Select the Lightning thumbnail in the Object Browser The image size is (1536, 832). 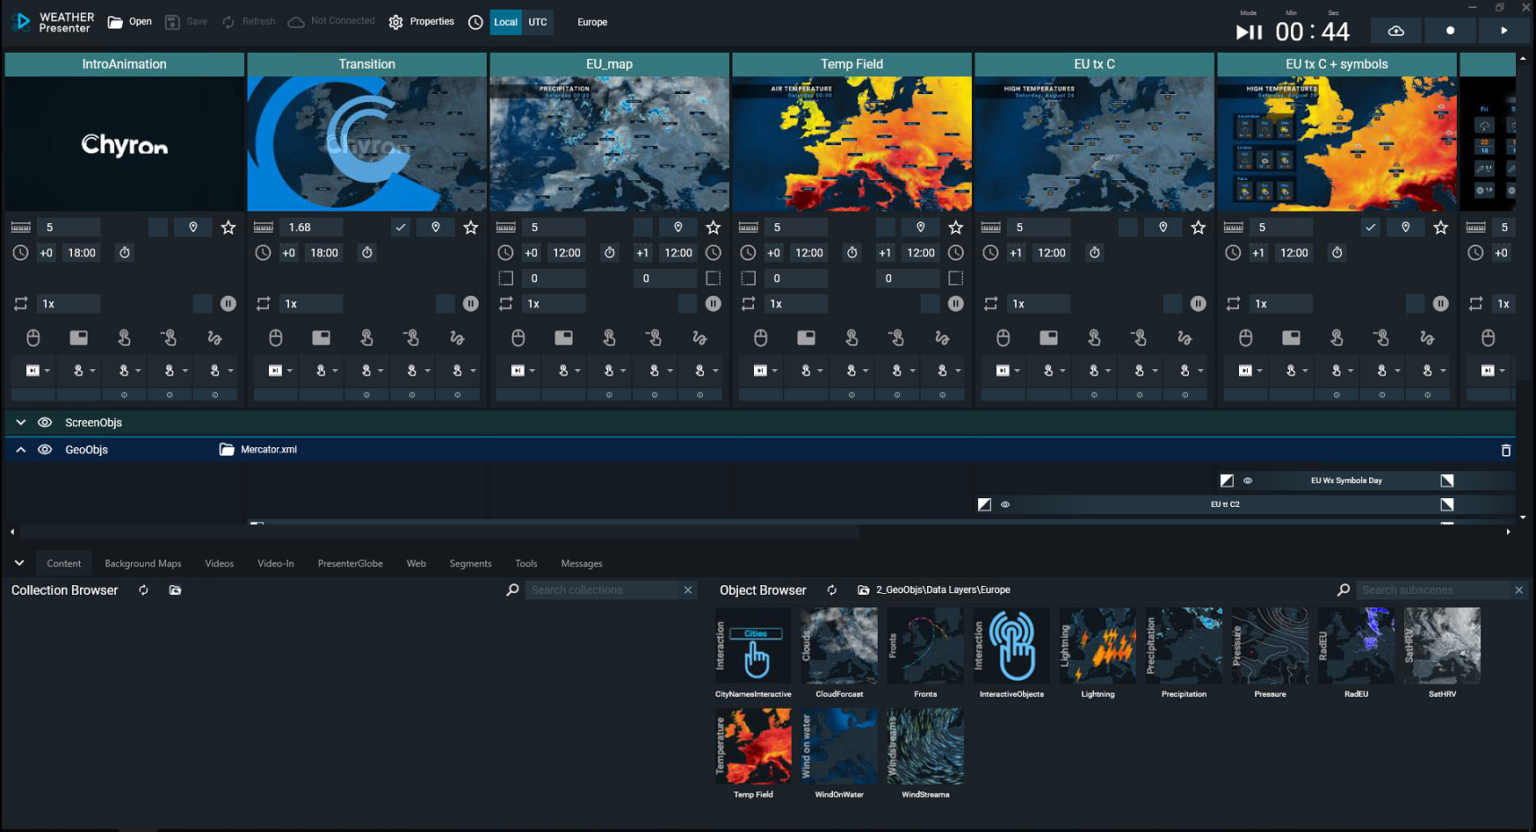coord(1097,646)
